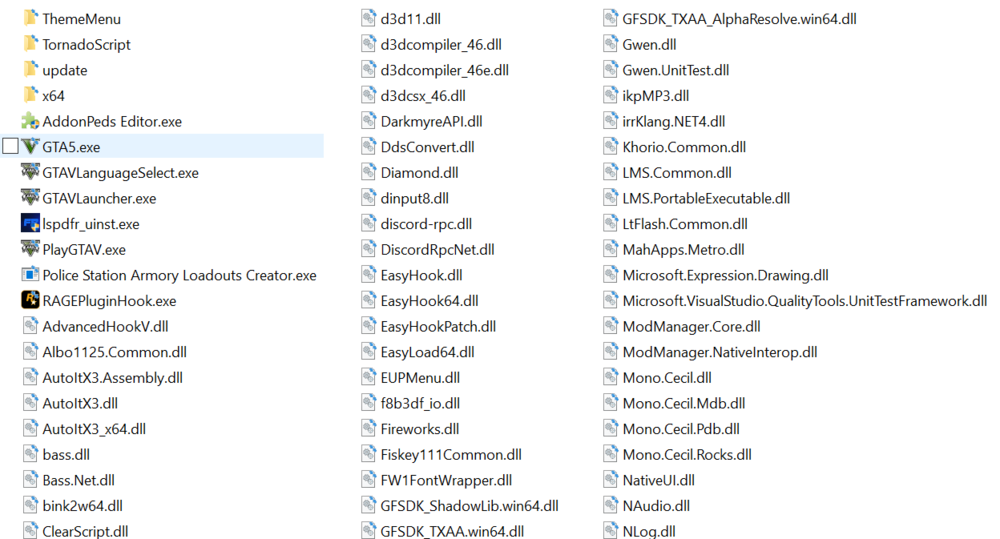Image resolution: width=1000 pixels, height=539 pixels.
Task: Select the file name EUPMenu.dll
Action: pos(420,378)
